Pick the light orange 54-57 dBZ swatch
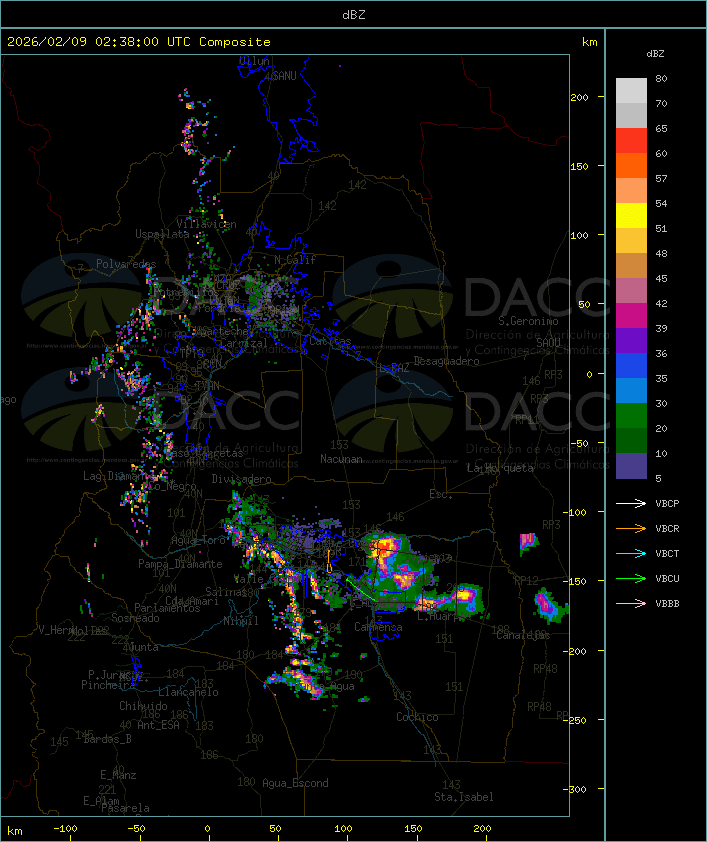The width and height of the screenshot is (707, 842). pyautogui.click(x=631, y=191)
